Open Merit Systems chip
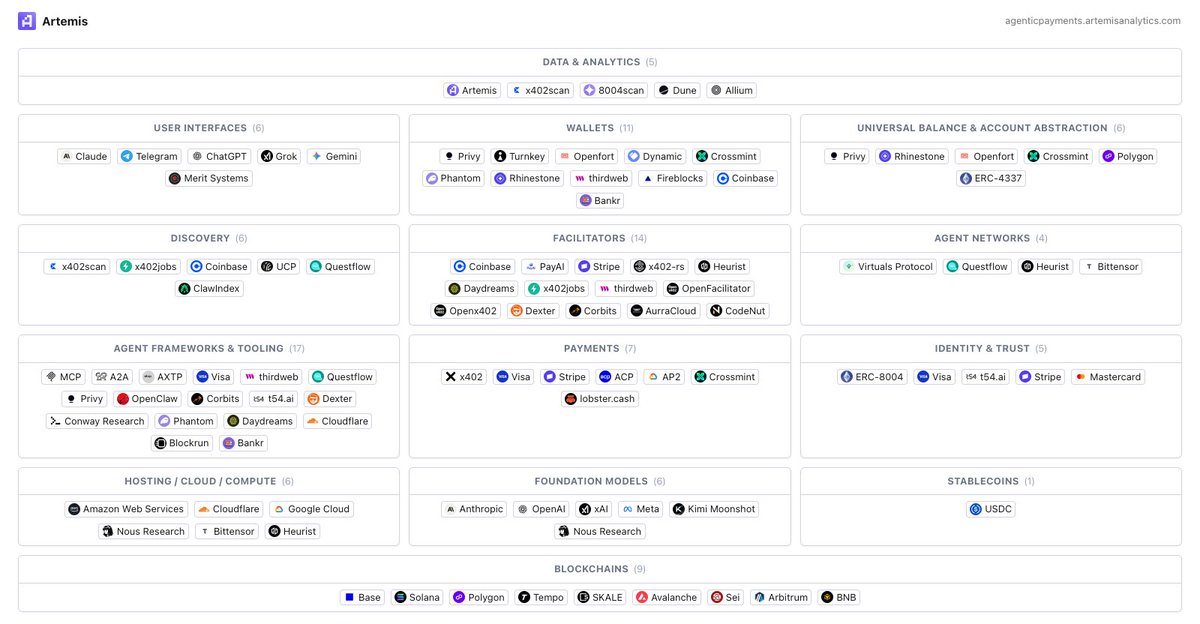 (x=209, y=178)
